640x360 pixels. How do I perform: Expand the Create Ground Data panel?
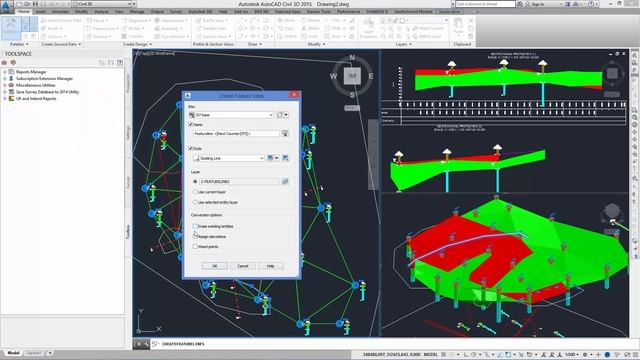61,44
